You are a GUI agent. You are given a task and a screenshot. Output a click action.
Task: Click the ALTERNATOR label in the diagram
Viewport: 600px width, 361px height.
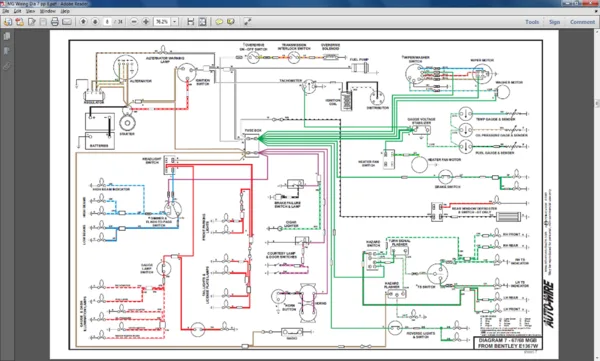click(x=141, y=81)
